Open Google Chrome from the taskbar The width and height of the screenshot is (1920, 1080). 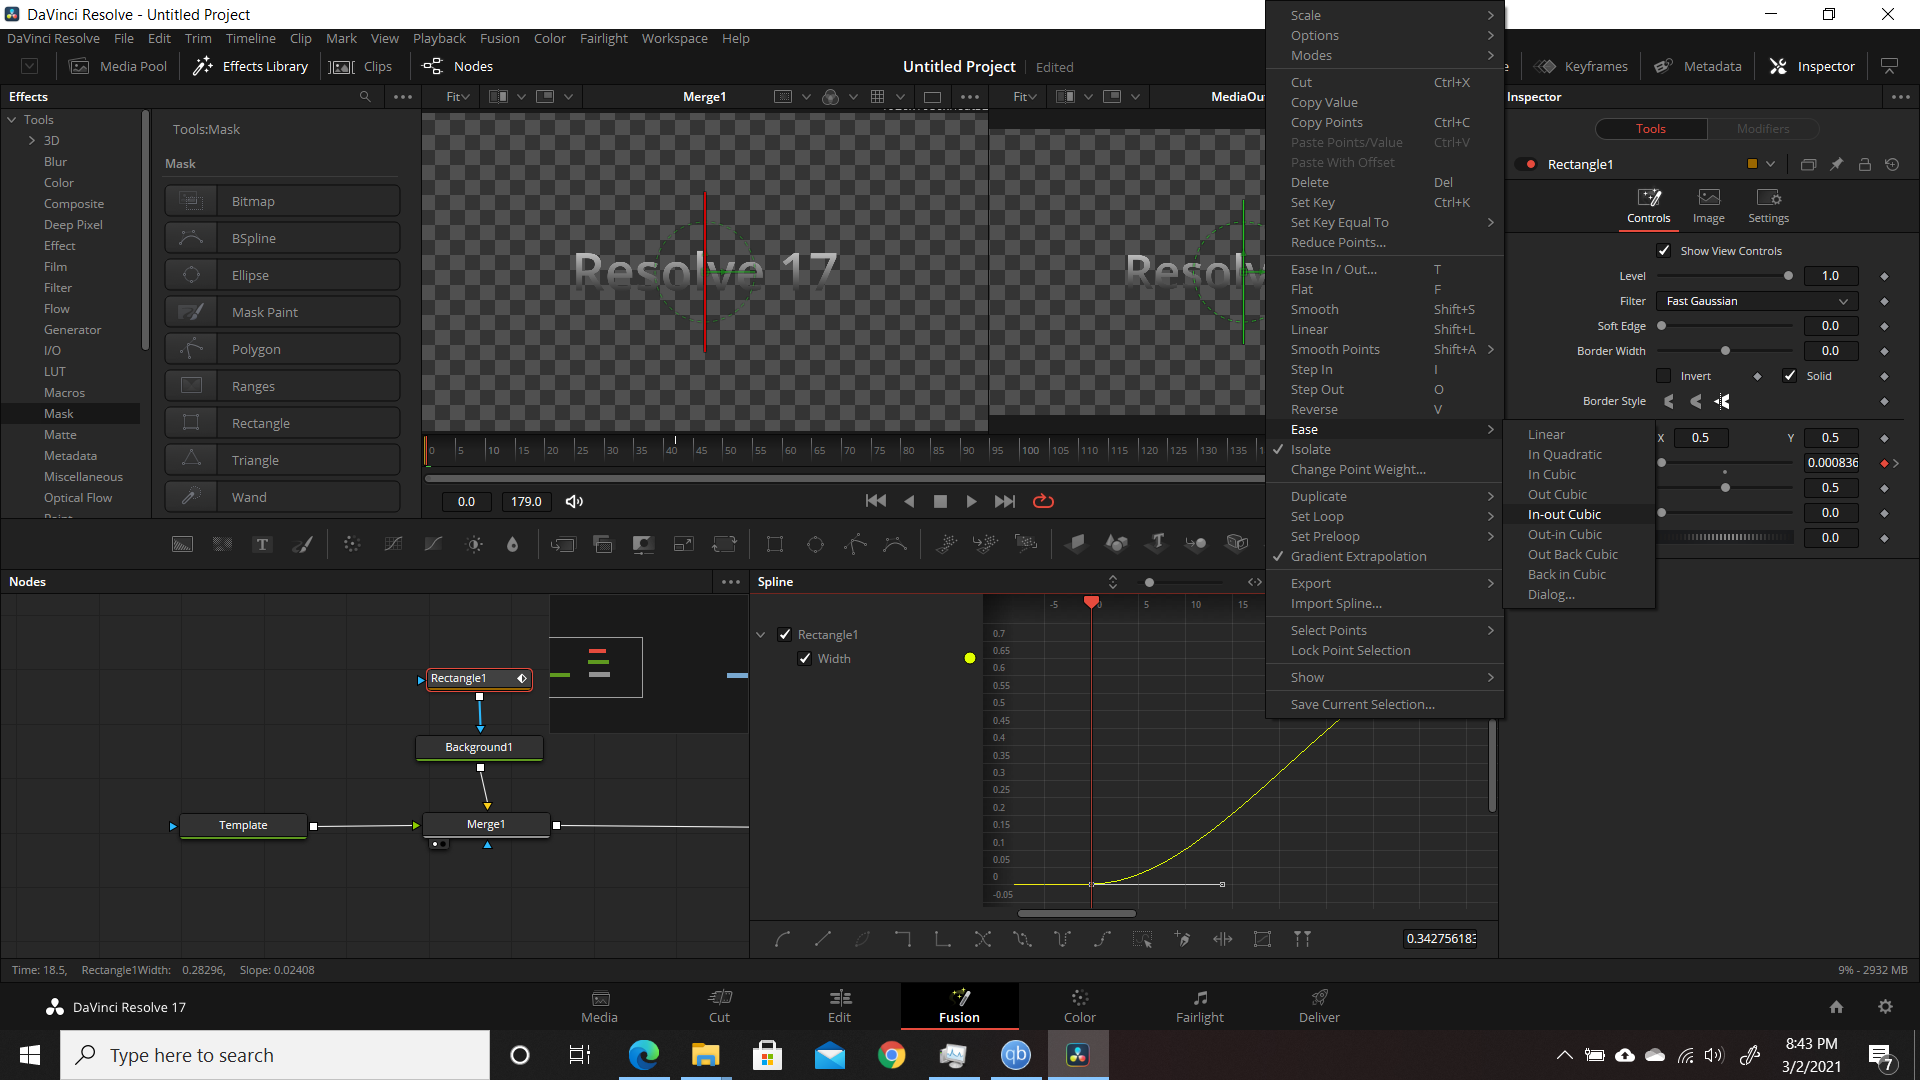tap(891, 1055)
